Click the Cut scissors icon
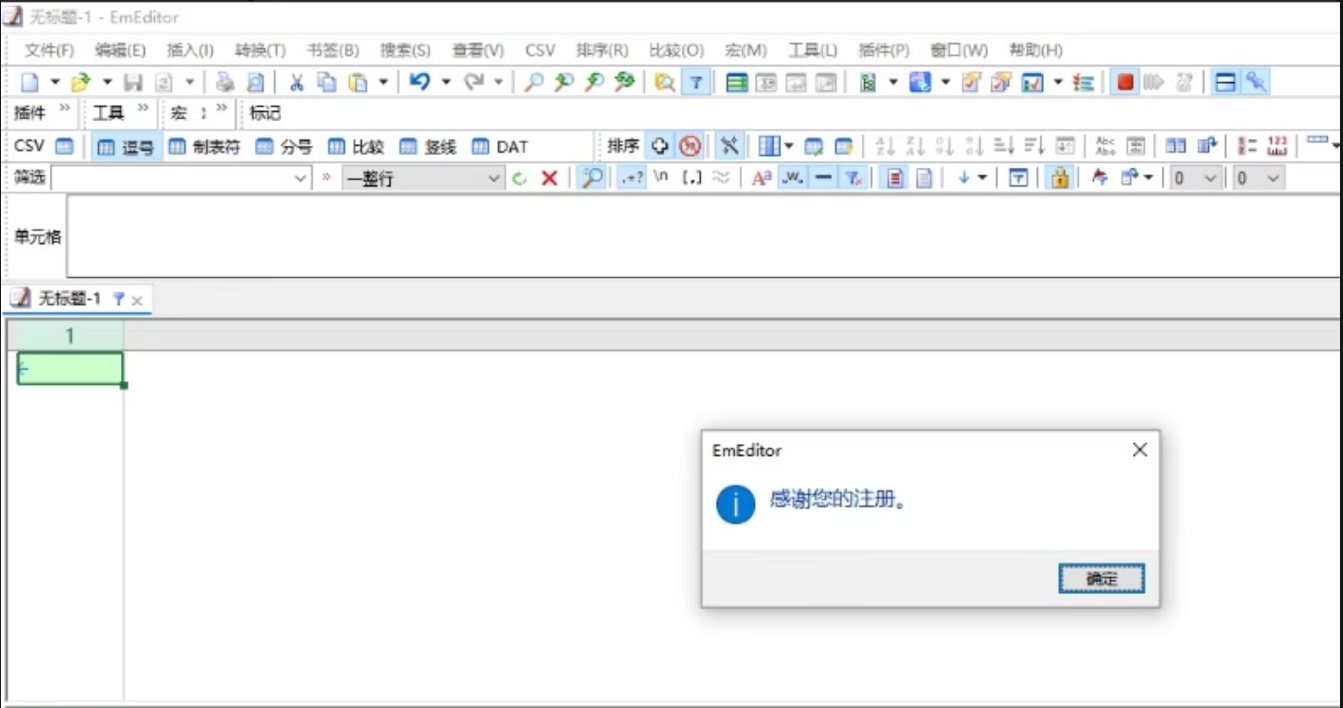This screenshot has width=1343, height=708. coord(297,82)
